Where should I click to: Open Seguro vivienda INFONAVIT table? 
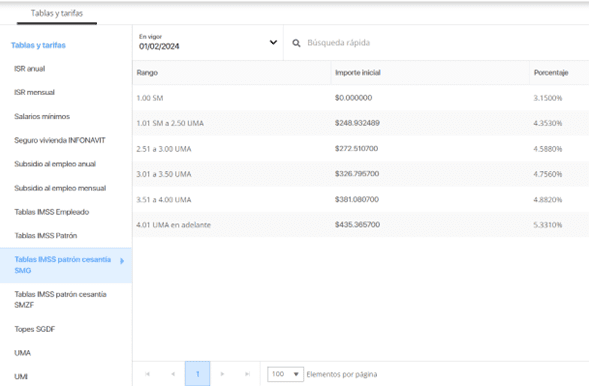60,140
